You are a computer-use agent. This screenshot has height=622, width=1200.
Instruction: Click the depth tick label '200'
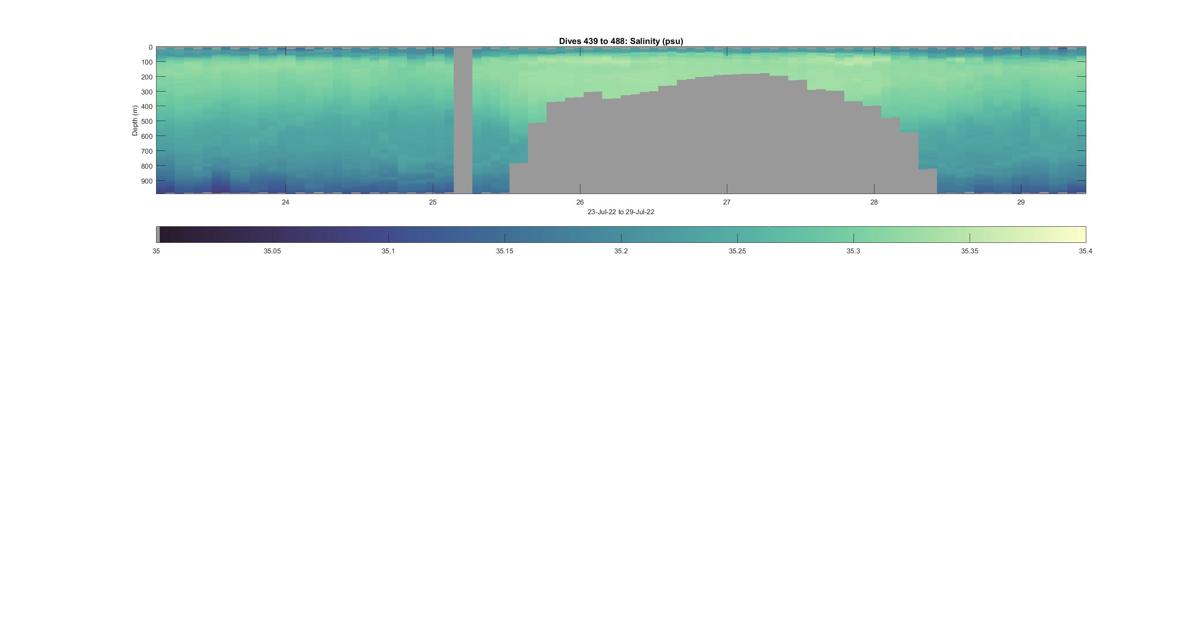click(146, 77)
